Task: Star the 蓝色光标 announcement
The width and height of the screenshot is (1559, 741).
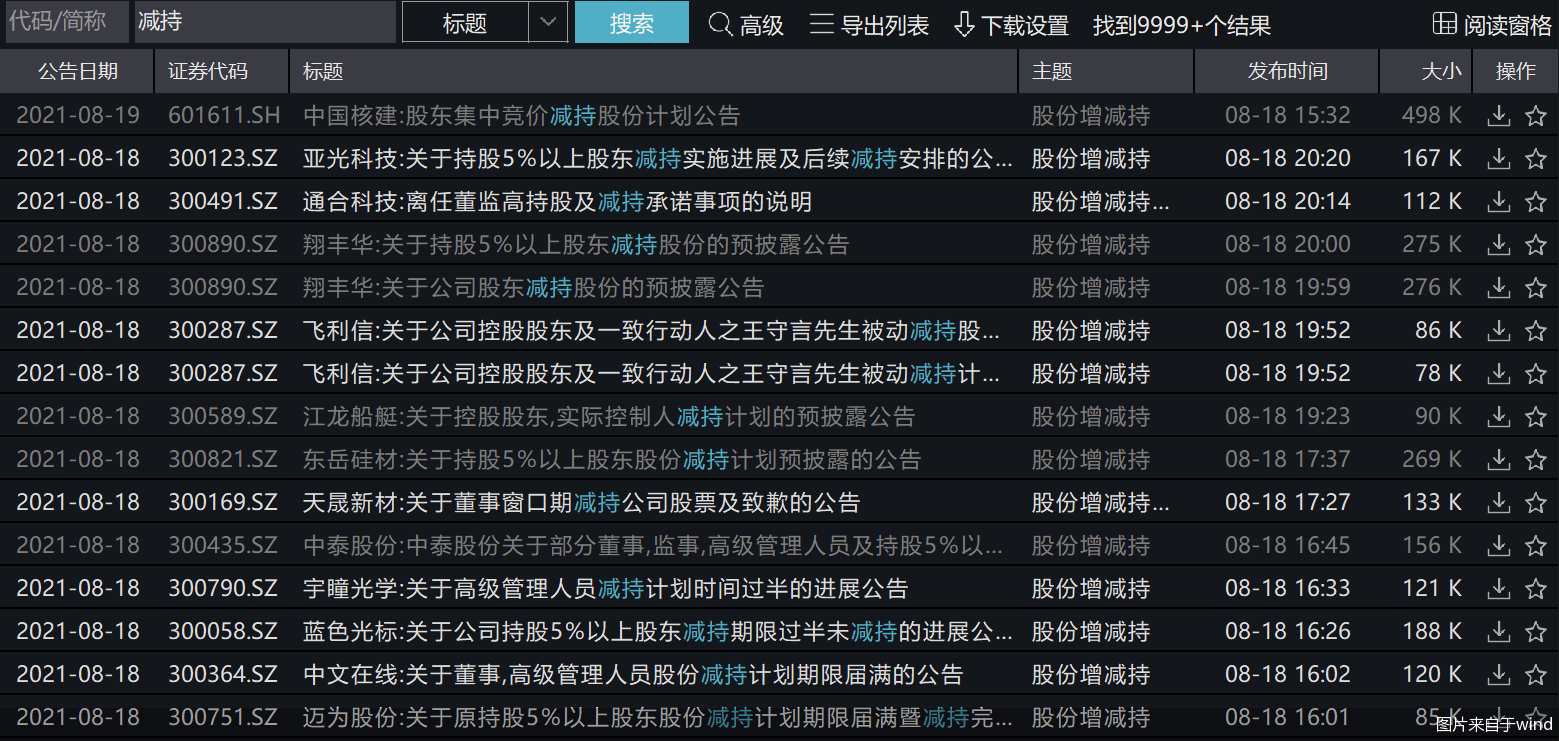Action: click(1536, 632)
